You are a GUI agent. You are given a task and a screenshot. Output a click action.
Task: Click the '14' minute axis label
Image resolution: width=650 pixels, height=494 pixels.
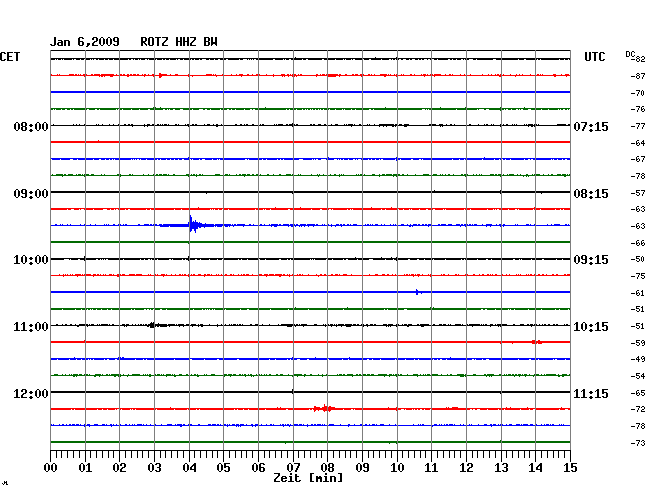coord(535,468)
